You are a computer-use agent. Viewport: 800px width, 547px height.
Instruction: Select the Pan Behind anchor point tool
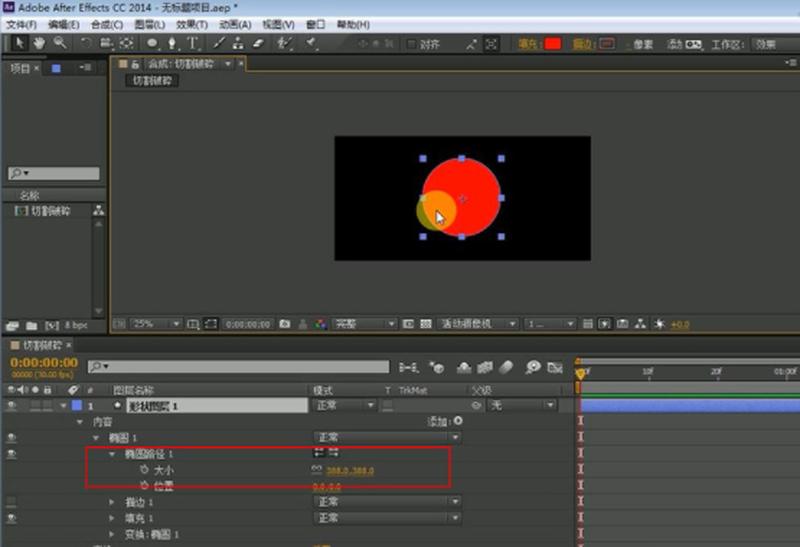[127, 43]
